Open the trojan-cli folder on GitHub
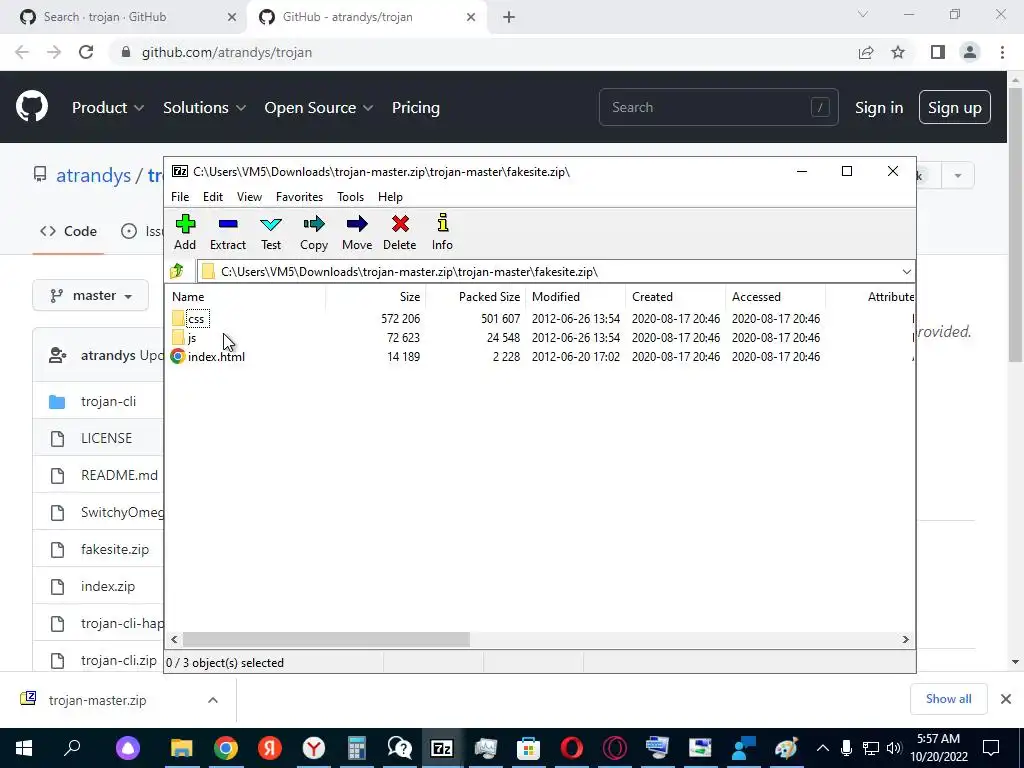Image resolution: width=1024 pixels, height=768 pixels. [108, 402]
